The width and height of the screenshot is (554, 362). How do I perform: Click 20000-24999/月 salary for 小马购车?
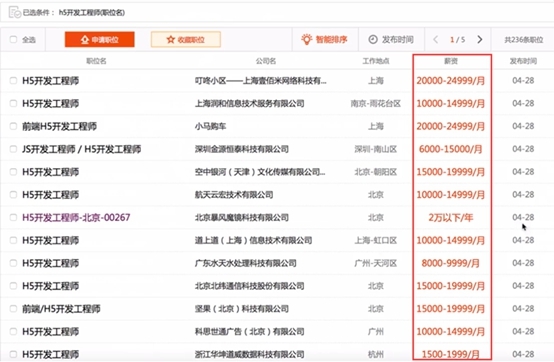(x=450, y=126)
